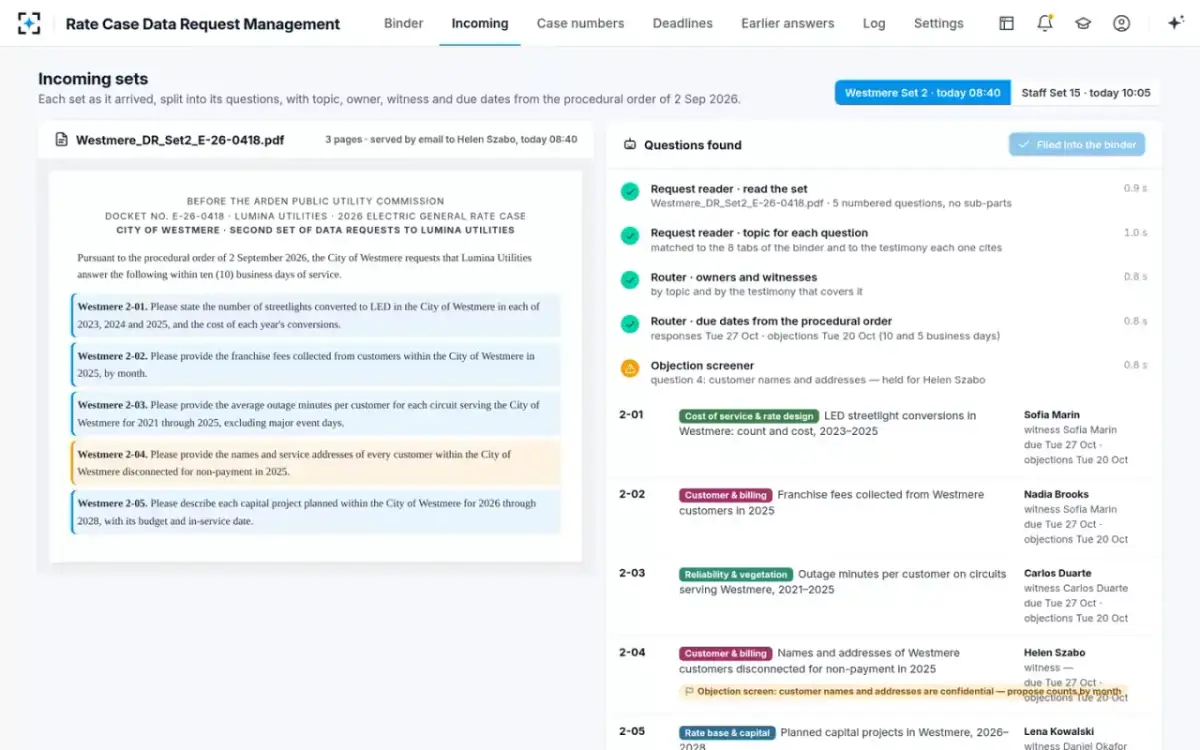Click the Questions found robot icon
1200x750 pixels.
coord(630,145)
